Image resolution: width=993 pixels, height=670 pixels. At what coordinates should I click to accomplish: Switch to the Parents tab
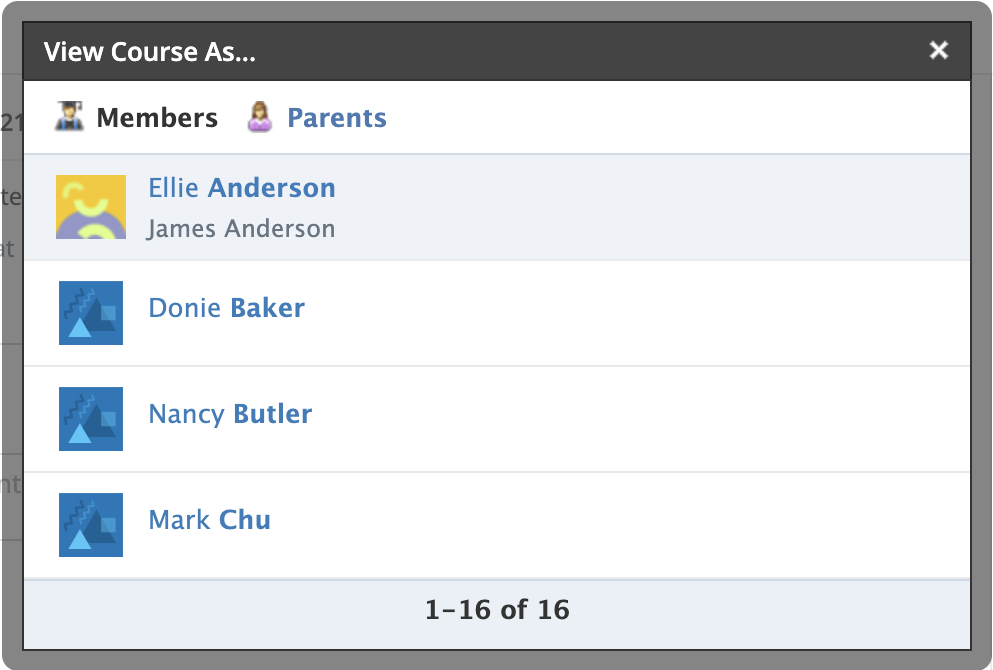point(336,118)
